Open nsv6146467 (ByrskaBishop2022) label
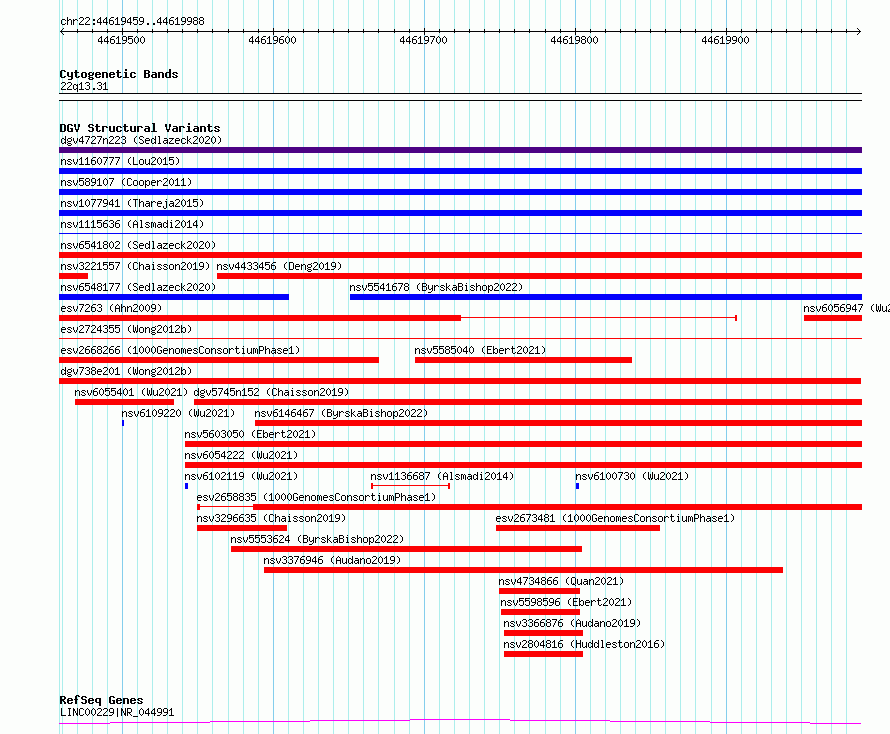 tap(341, 413)
